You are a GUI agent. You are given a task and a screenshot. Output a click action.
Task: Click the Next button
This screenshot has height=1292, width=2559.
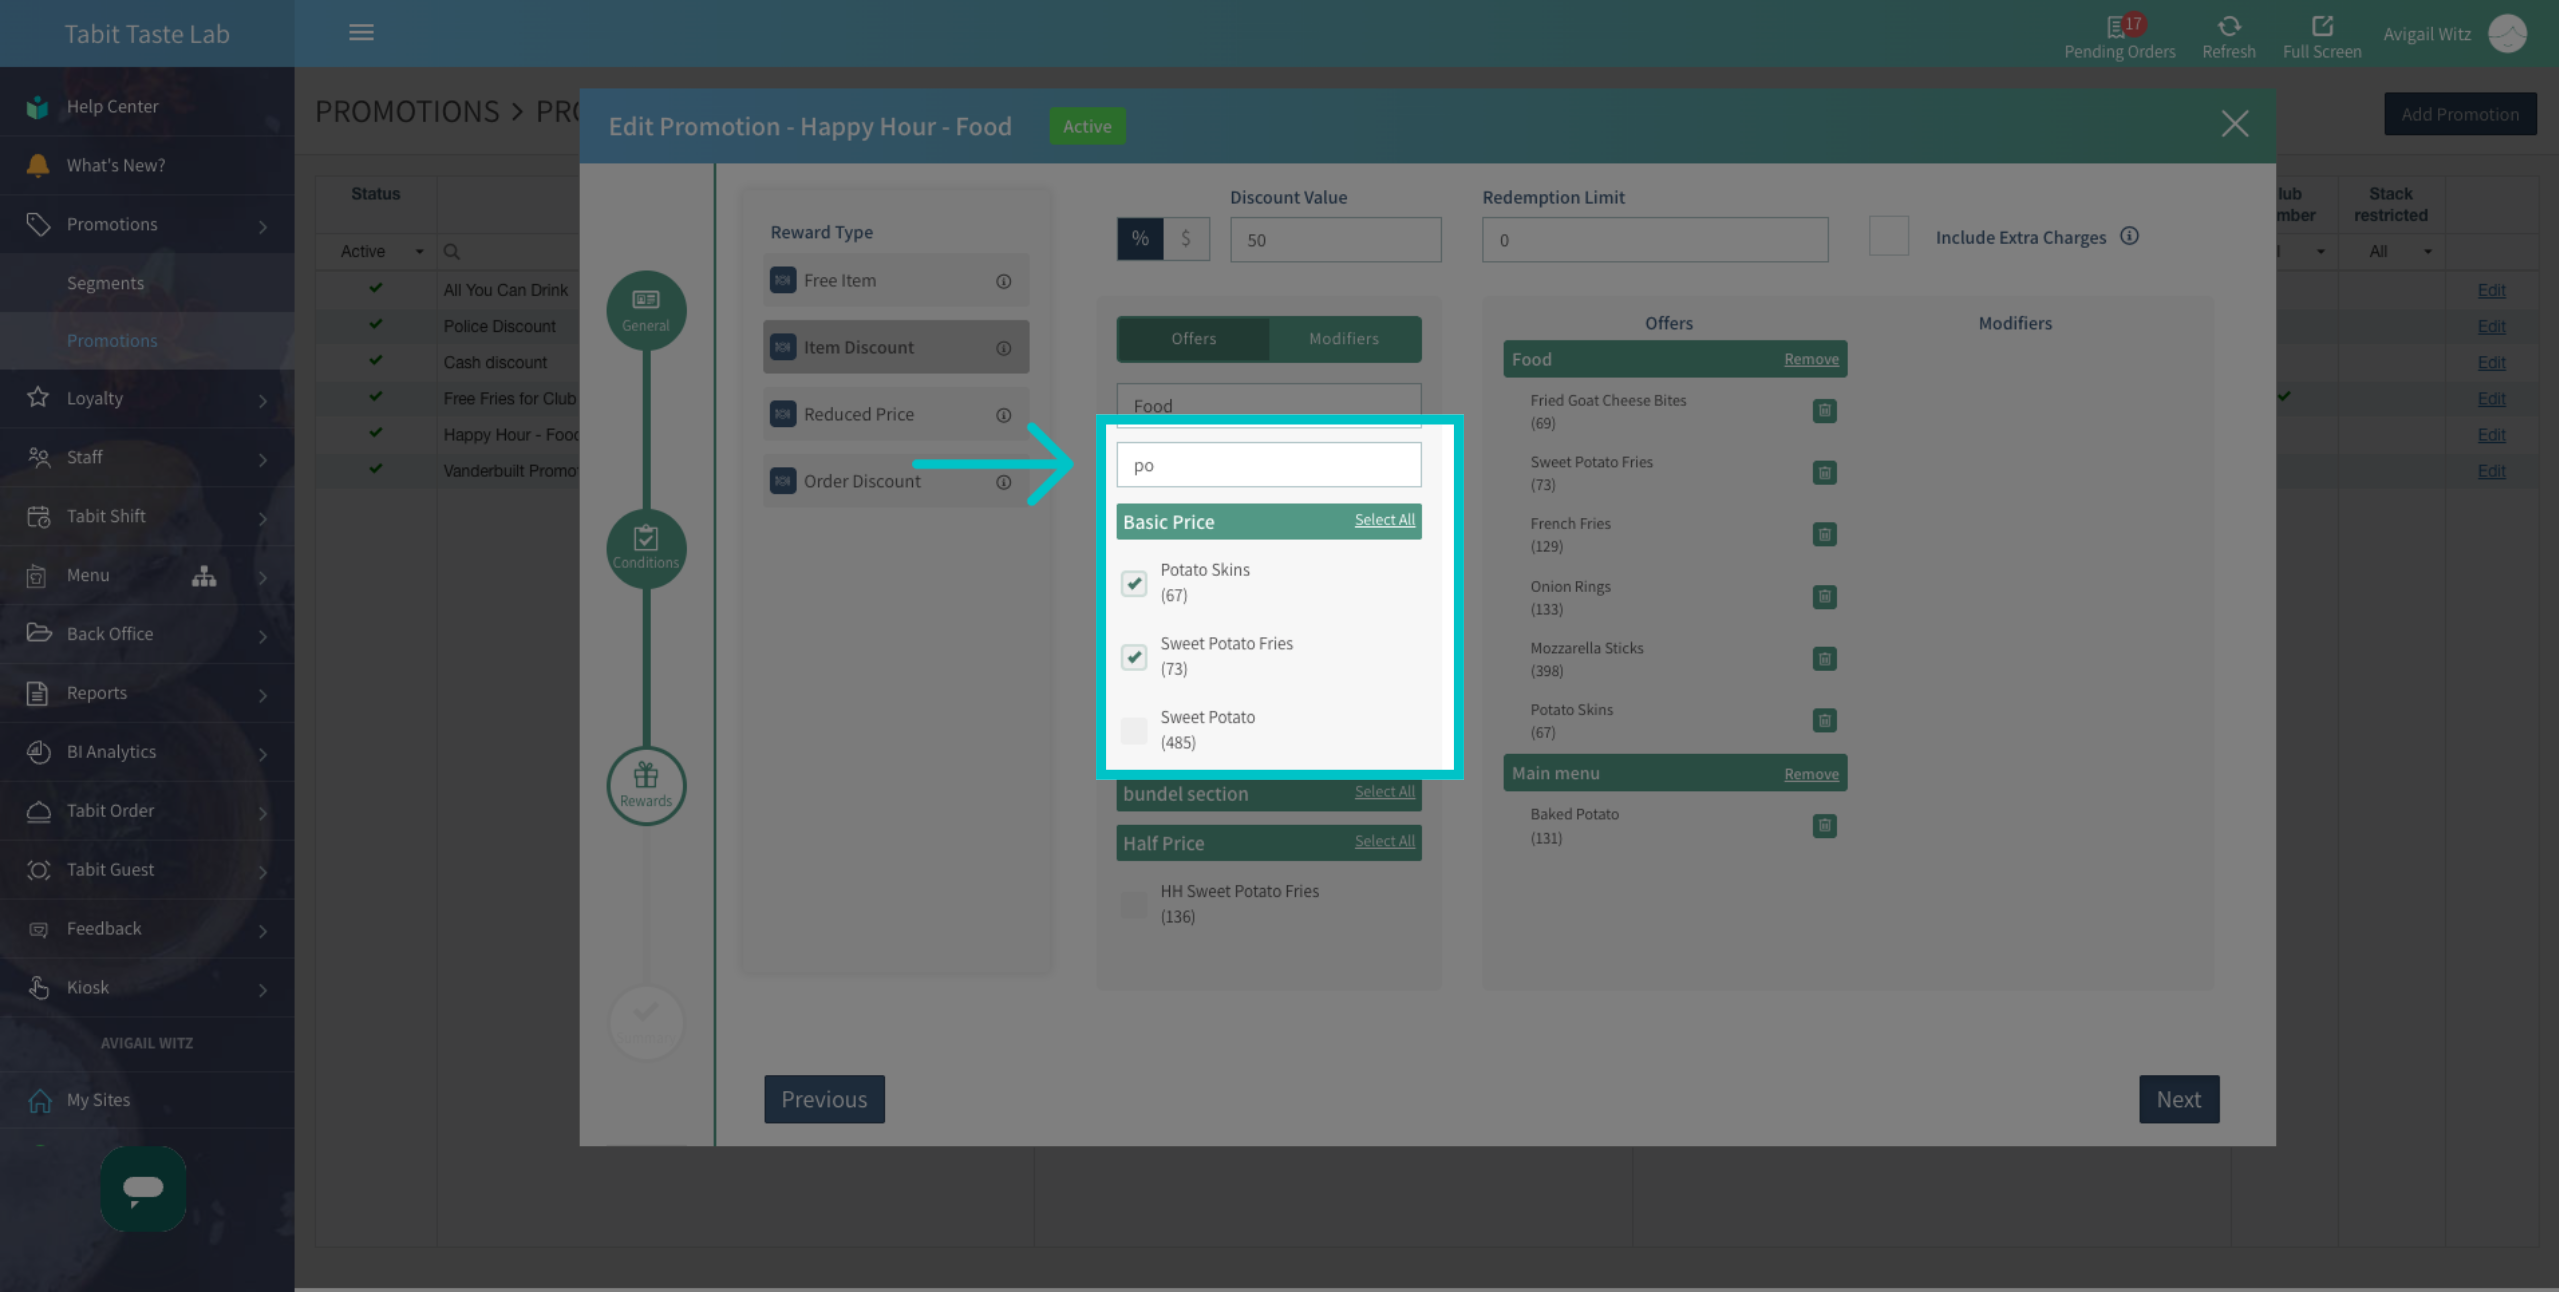[2178, 1099]
